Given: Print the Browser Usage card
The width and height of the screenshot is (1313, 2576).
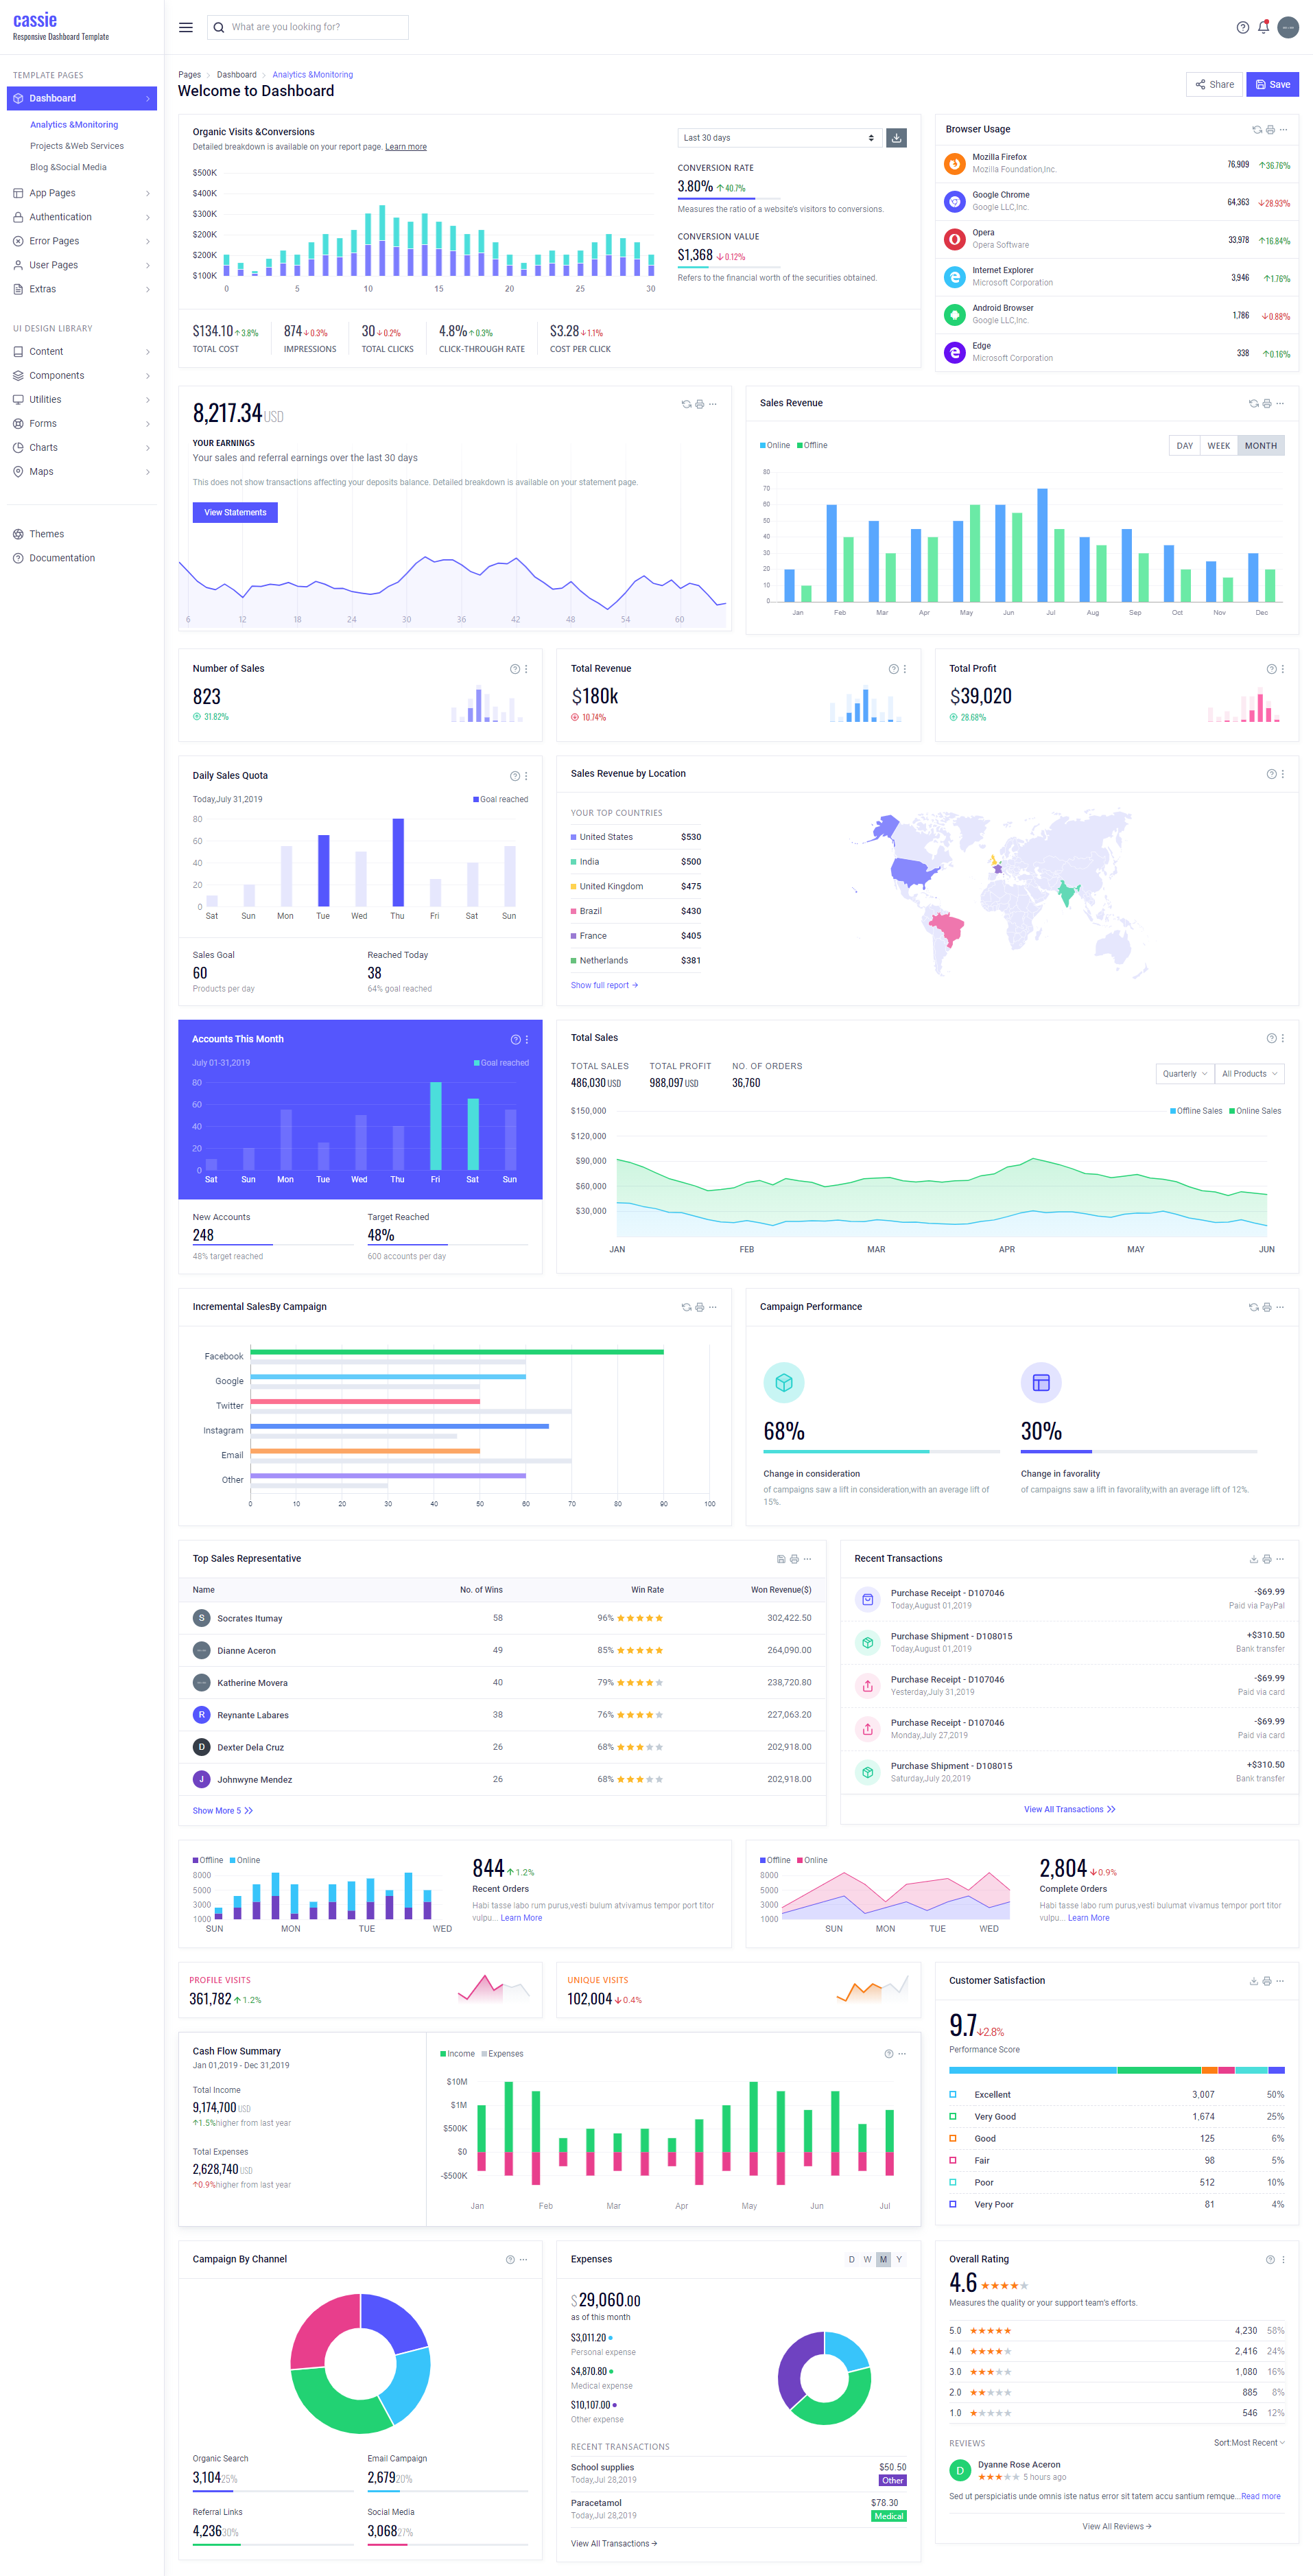Looking at the screenshot, I should pos(1270,130).
